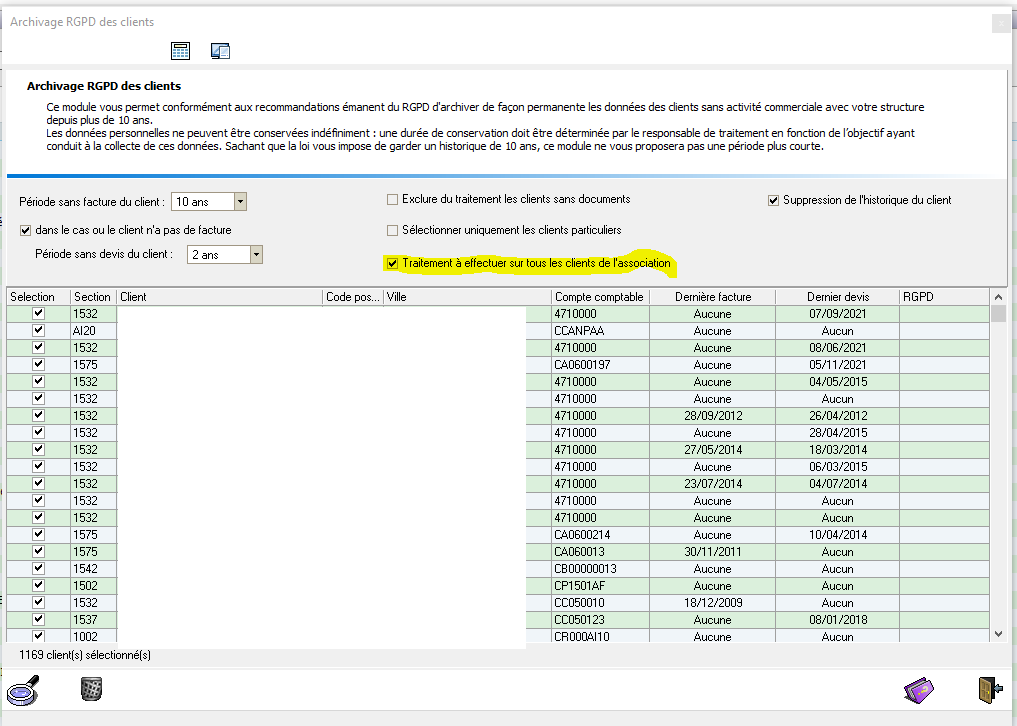Open the calculator icon in top toolbar
1017x726 pixels.
point(181,51)
